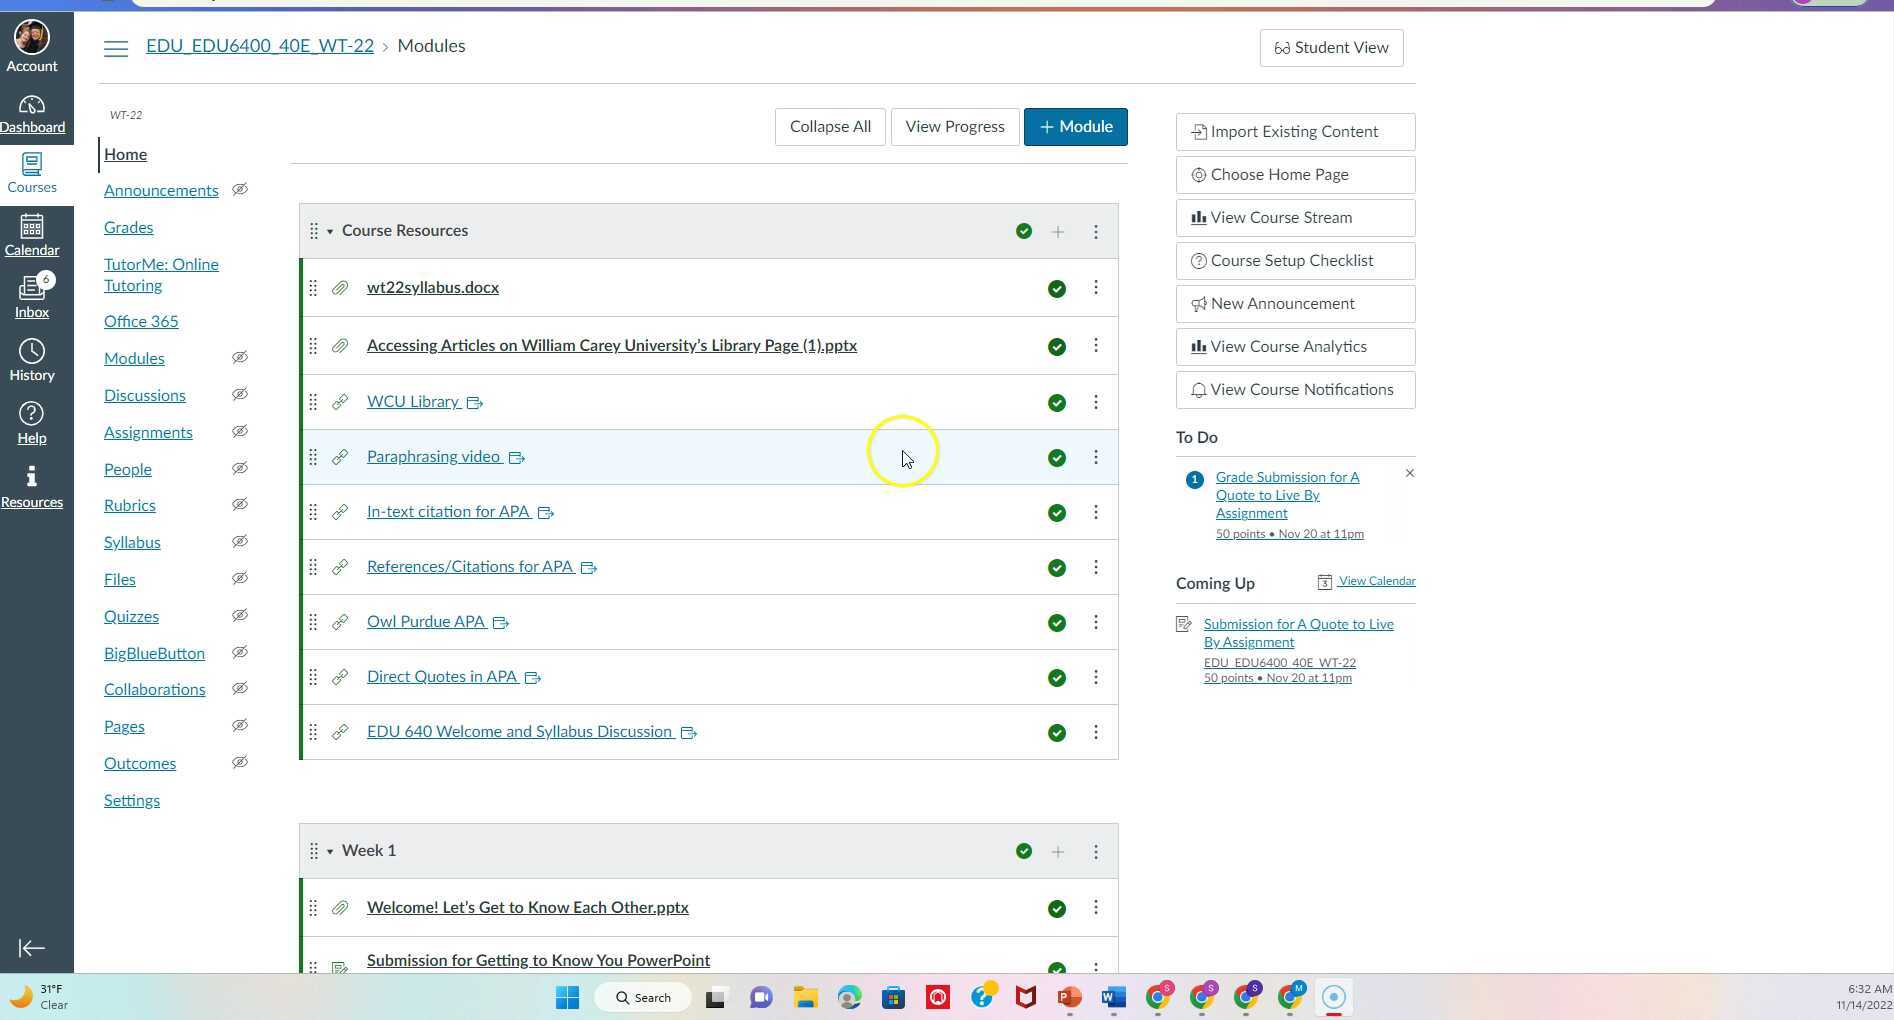Open Settings in the course navigation
The height and width of the screenshot is (1020, 1894).
click(x=132, y=801)
